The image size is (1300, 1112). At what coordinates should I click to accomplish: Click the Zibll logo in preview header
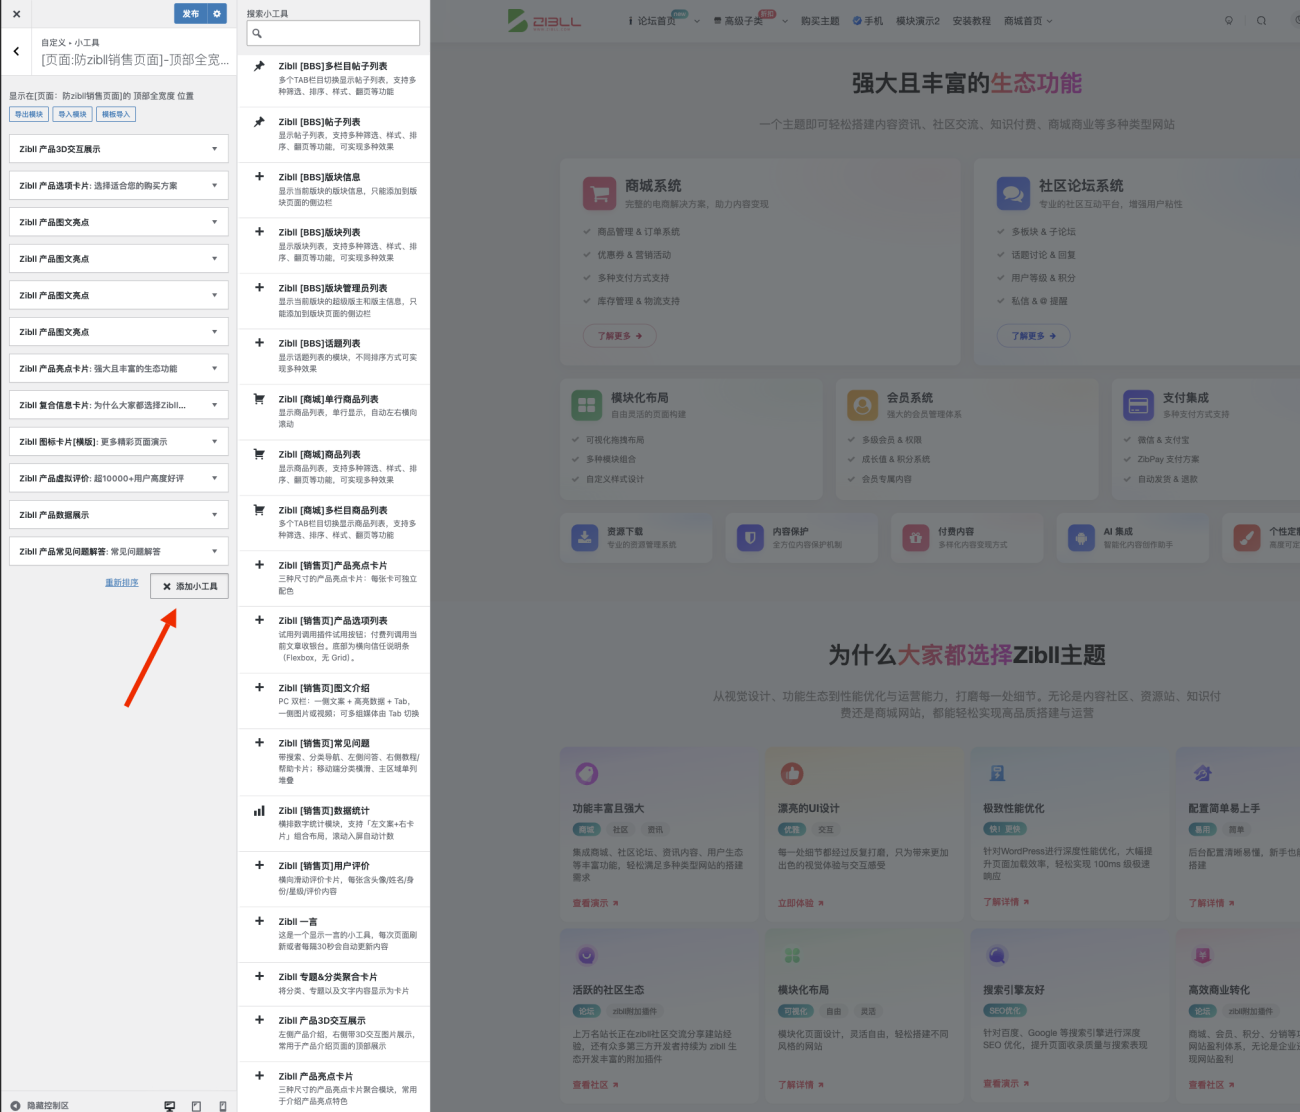544,20
